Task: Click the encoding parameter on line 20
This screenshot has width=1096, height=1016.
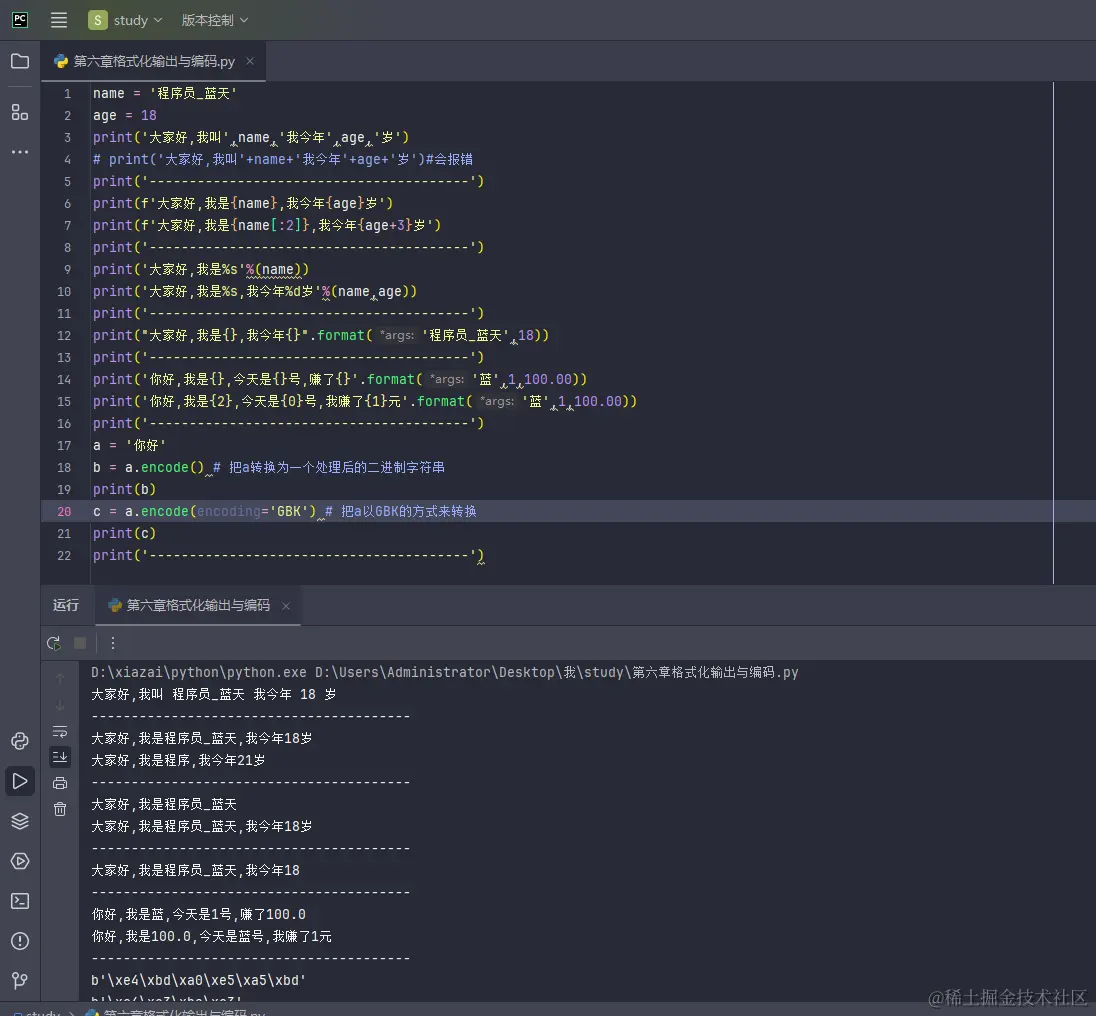Action: [x=229, y=511]
